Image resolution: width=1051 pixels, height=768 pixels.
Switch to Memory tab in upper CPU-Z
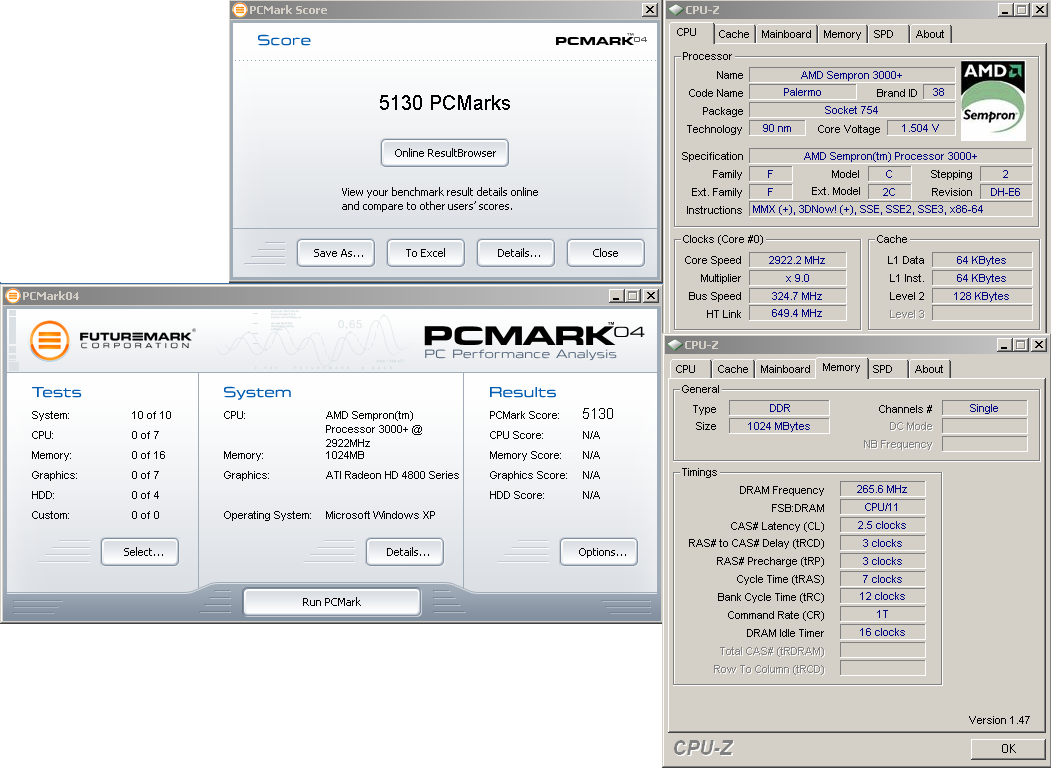point(842,34)
